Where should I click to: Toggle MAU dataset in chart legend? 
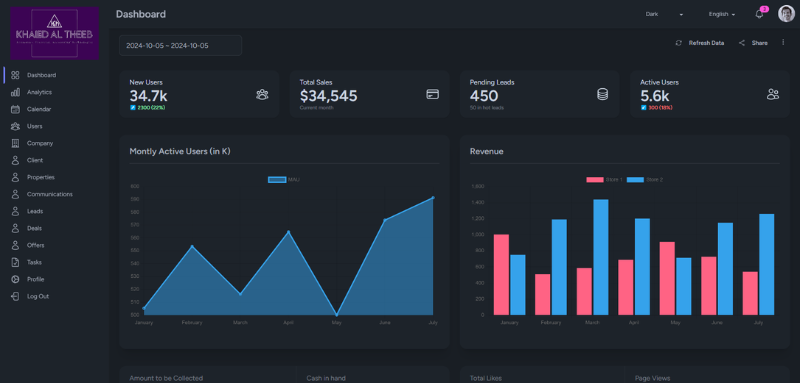click(284, 180)
